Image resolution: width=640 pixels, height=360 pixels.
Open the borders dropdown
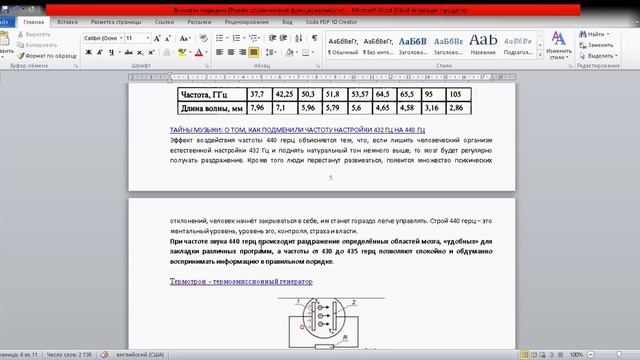pos(313,52)
